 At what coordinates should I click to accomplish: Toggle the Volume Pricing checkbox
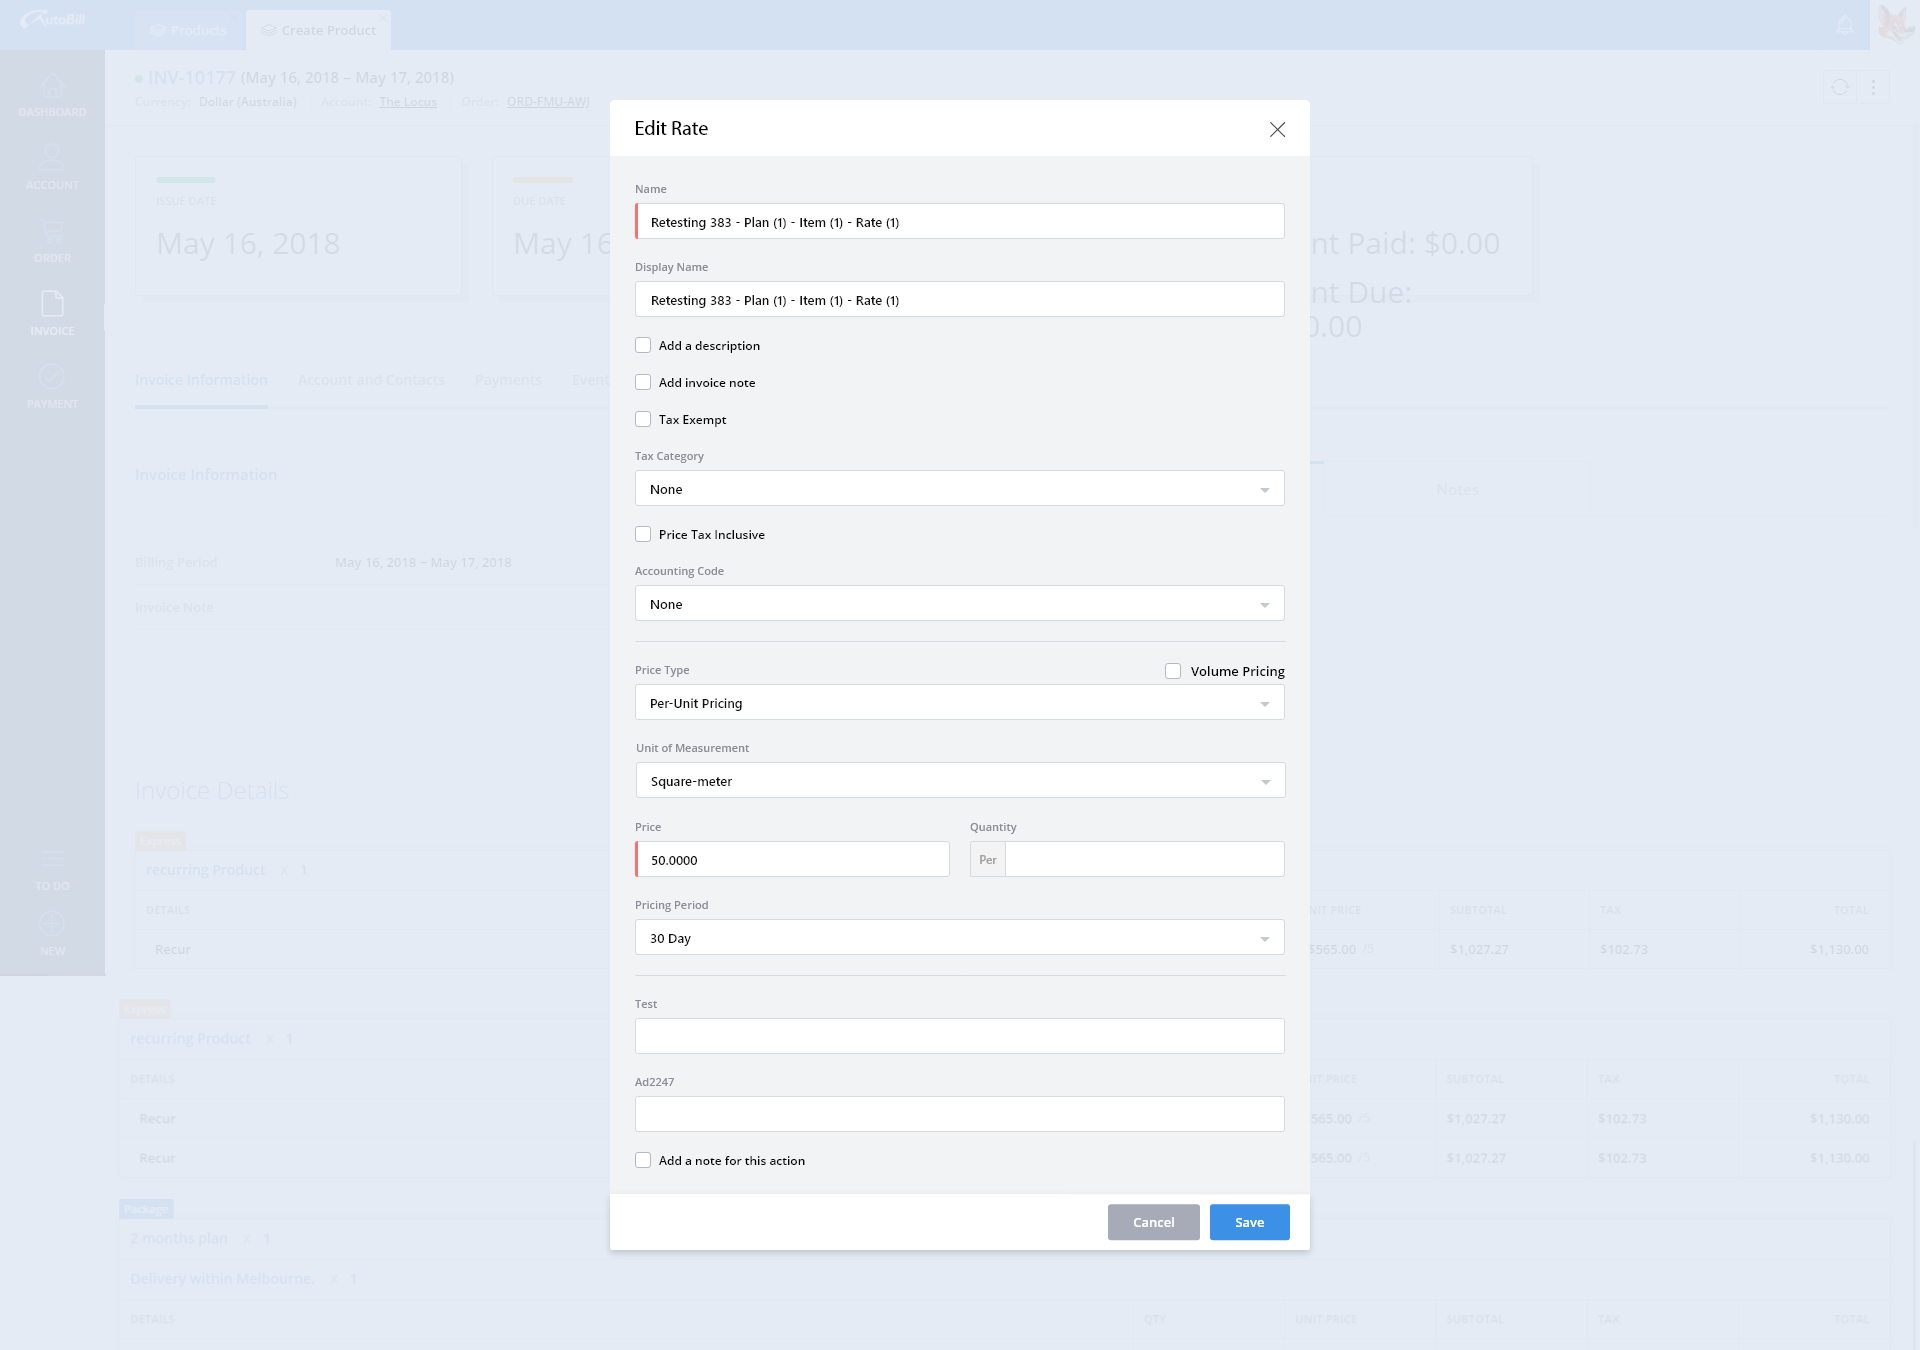point(1173,671)
